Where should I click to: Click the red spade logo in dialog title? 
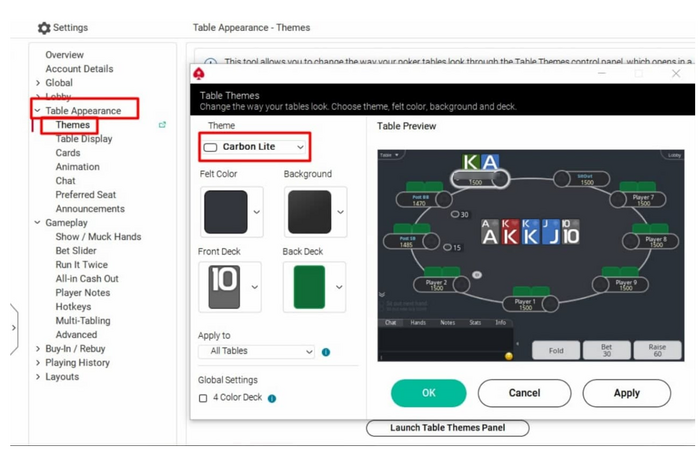199,74
